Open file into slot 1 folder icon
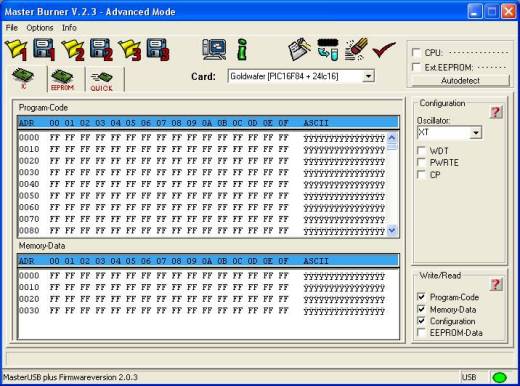The width and height of the screenshot is (520, 386). point(16,50)
